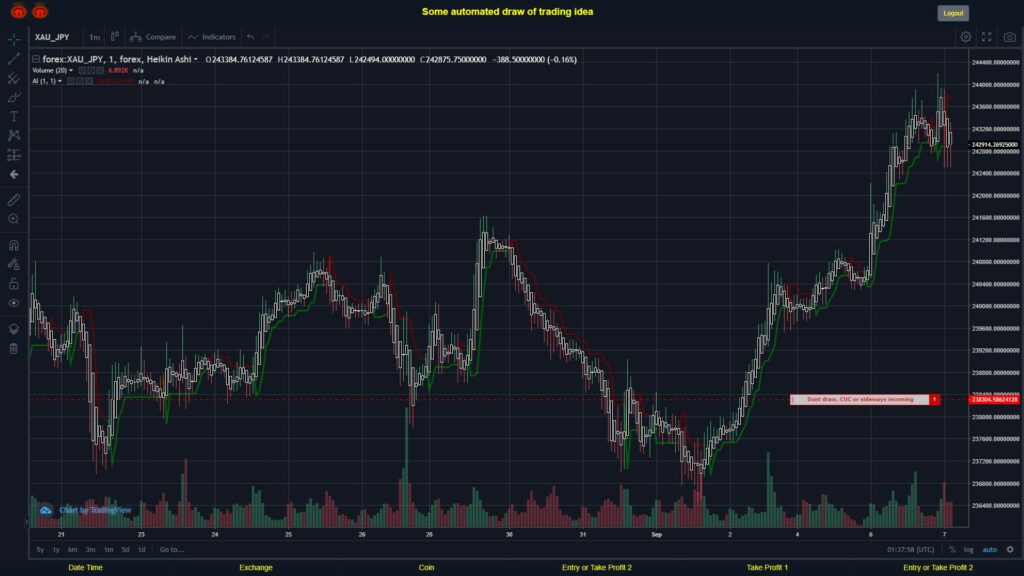Toggle percent scale
This screenshot has height=576, width=1024.
click(x=952, y=550)
